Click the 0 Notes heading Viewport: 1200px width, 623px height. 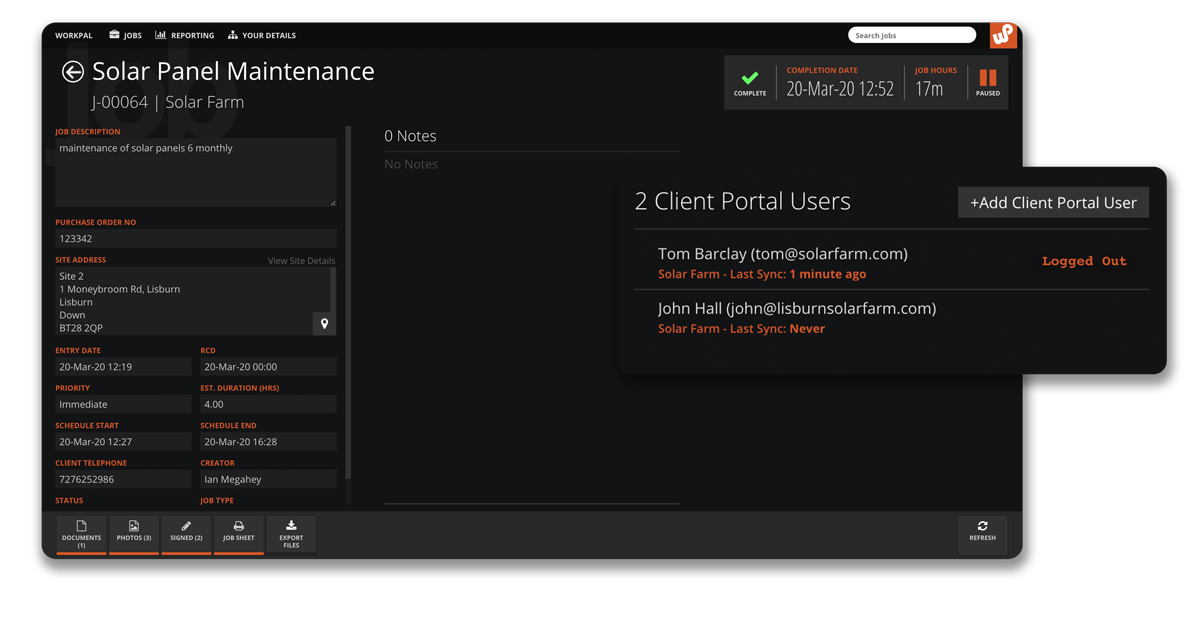pos(410,136)
